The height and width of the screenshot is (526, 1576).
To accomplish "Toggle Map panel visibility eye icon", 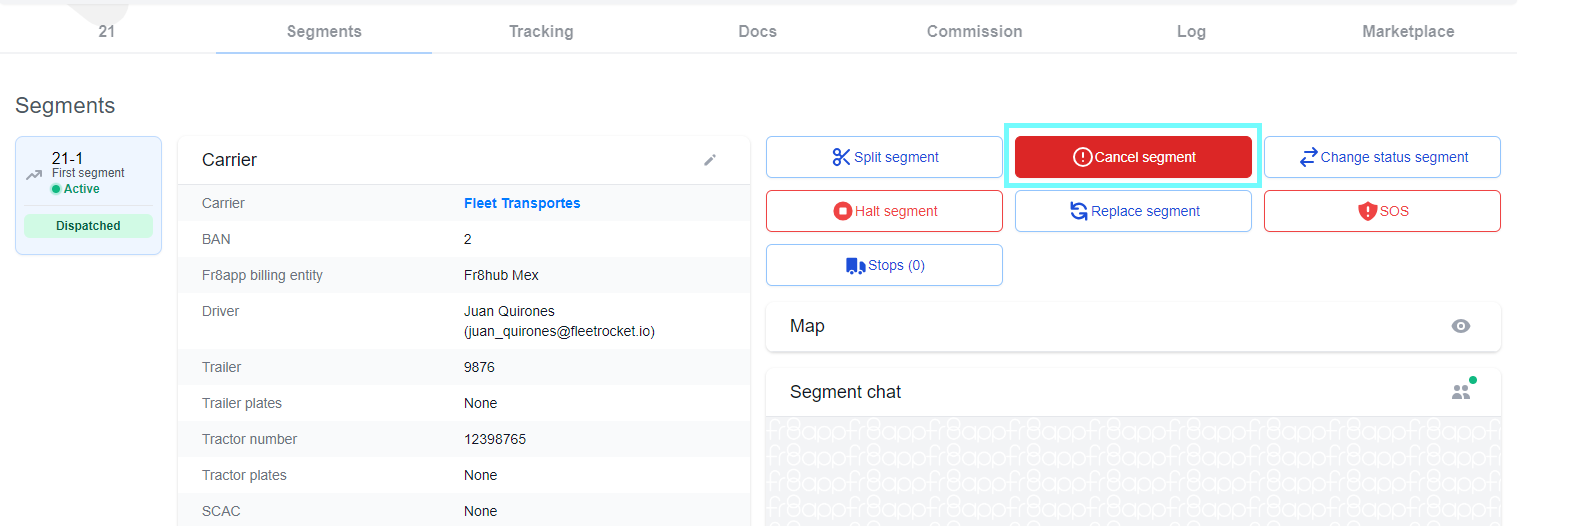I will 1461,326.
